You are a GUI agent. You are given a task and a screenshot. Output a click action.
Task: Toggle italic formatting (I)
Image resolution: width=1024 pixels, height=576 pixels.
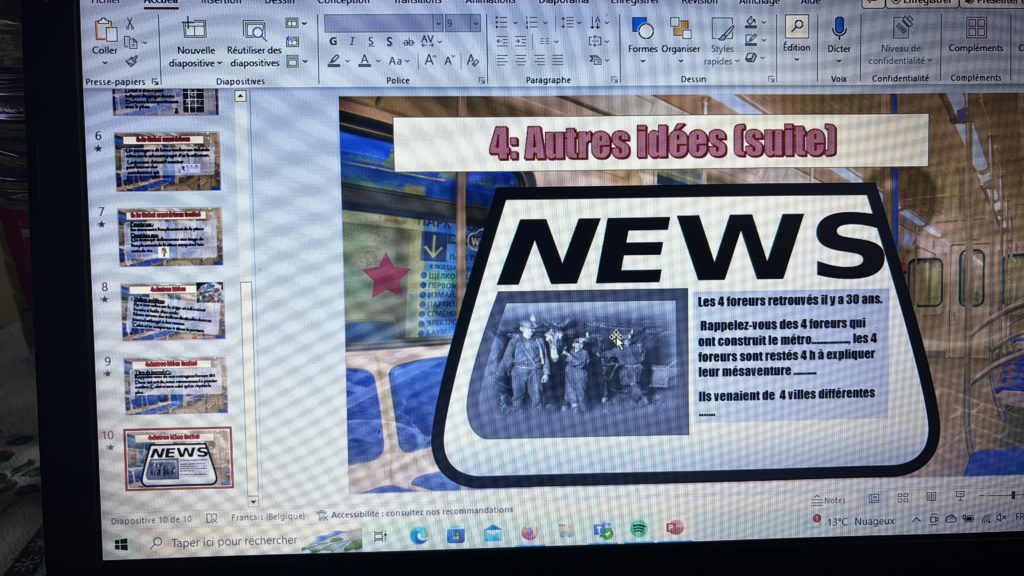tap(352, 42)
